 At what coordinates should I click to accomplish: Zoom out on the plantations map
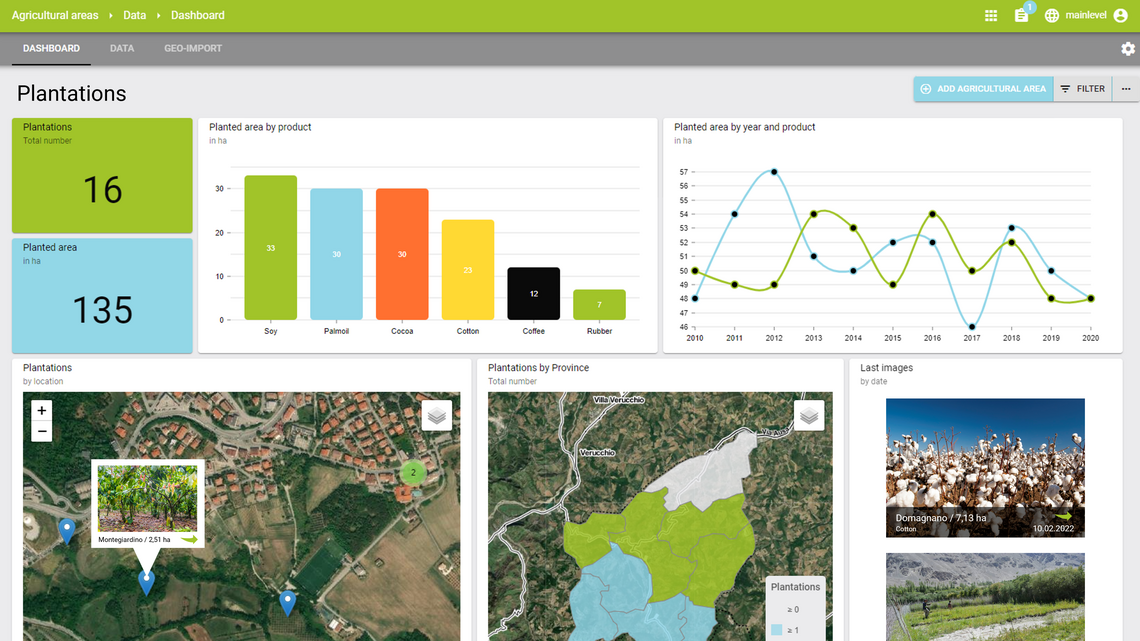point(41,432)
